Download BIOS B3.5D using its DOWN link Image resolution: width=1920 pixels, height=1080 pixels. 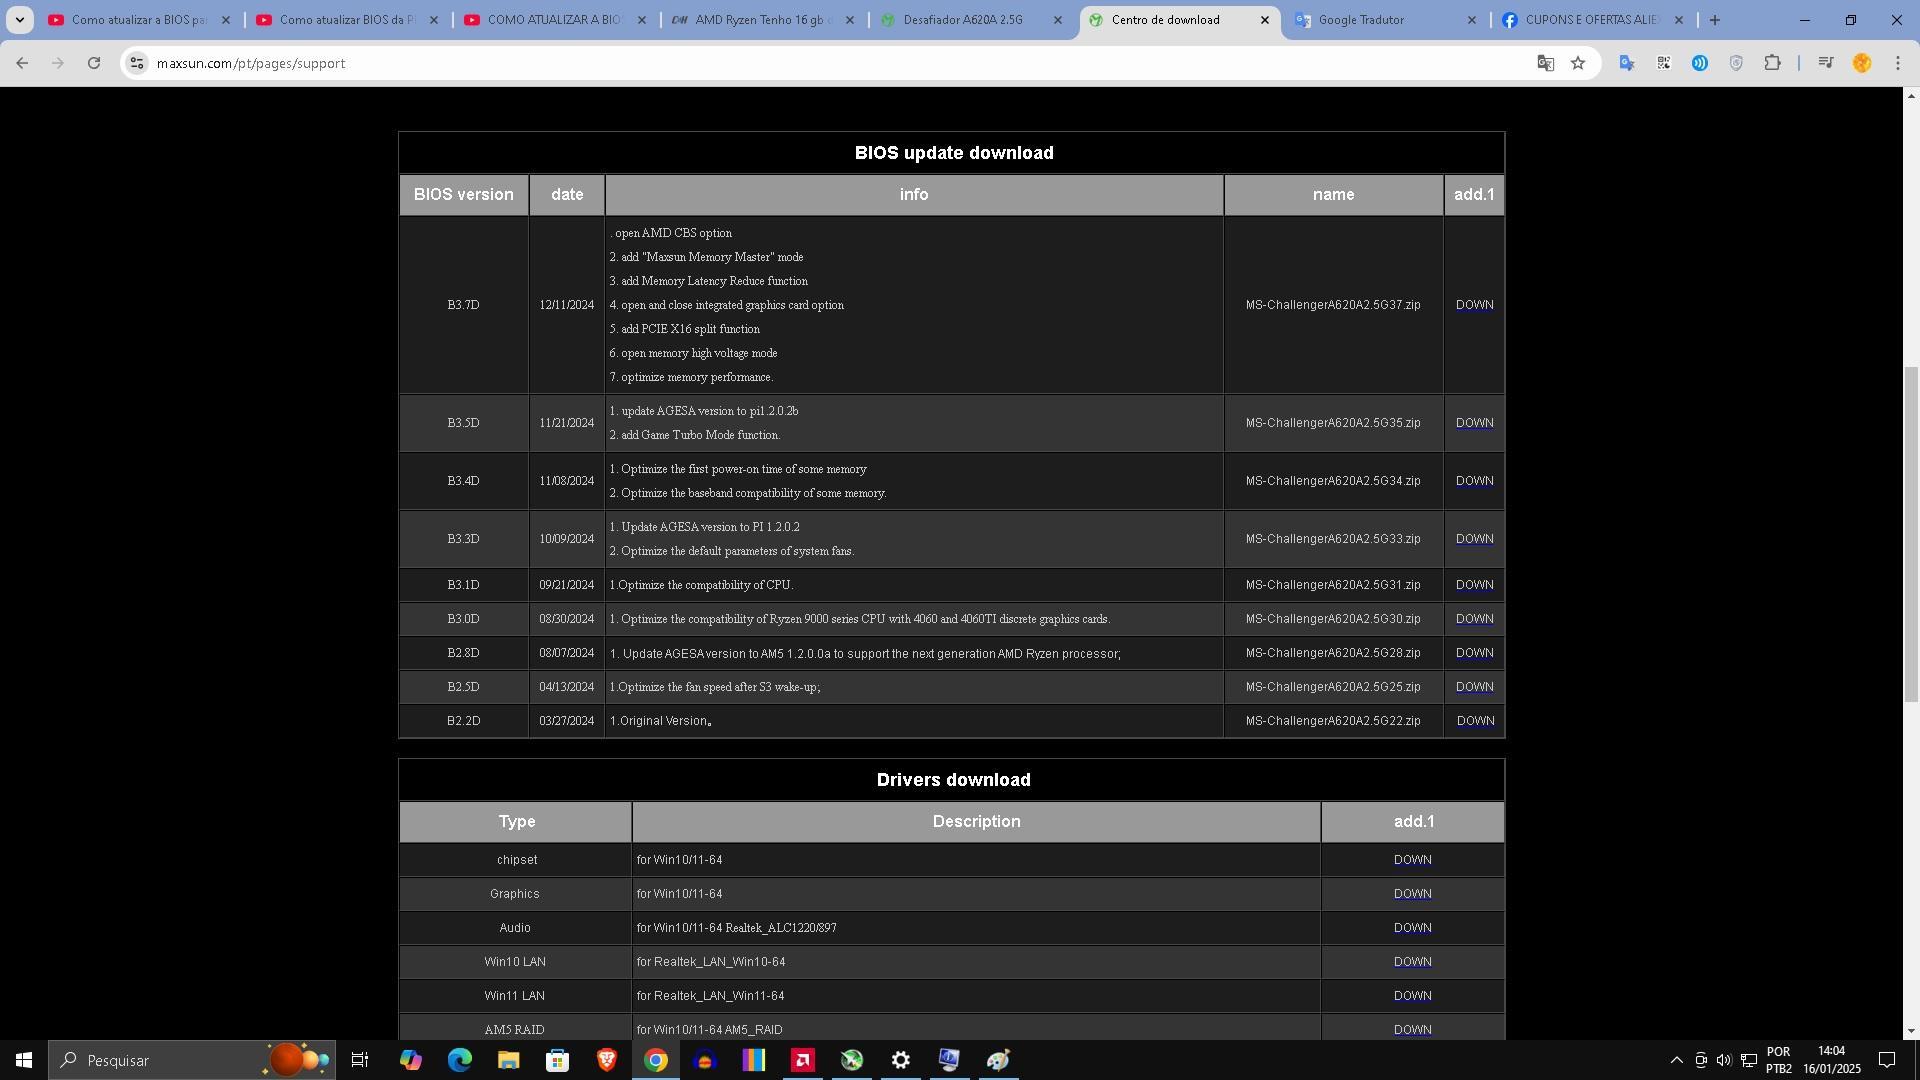[1474, 423]
